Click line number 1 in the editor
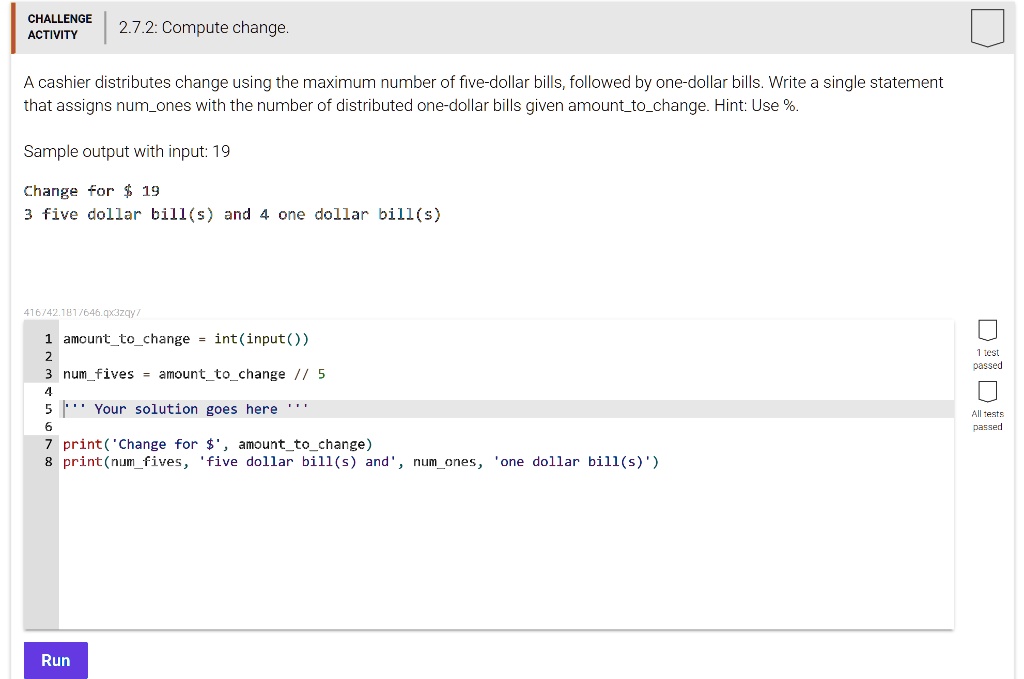Image resolution: width=1024 pixels, height=679 pixels. pos(48,338)
